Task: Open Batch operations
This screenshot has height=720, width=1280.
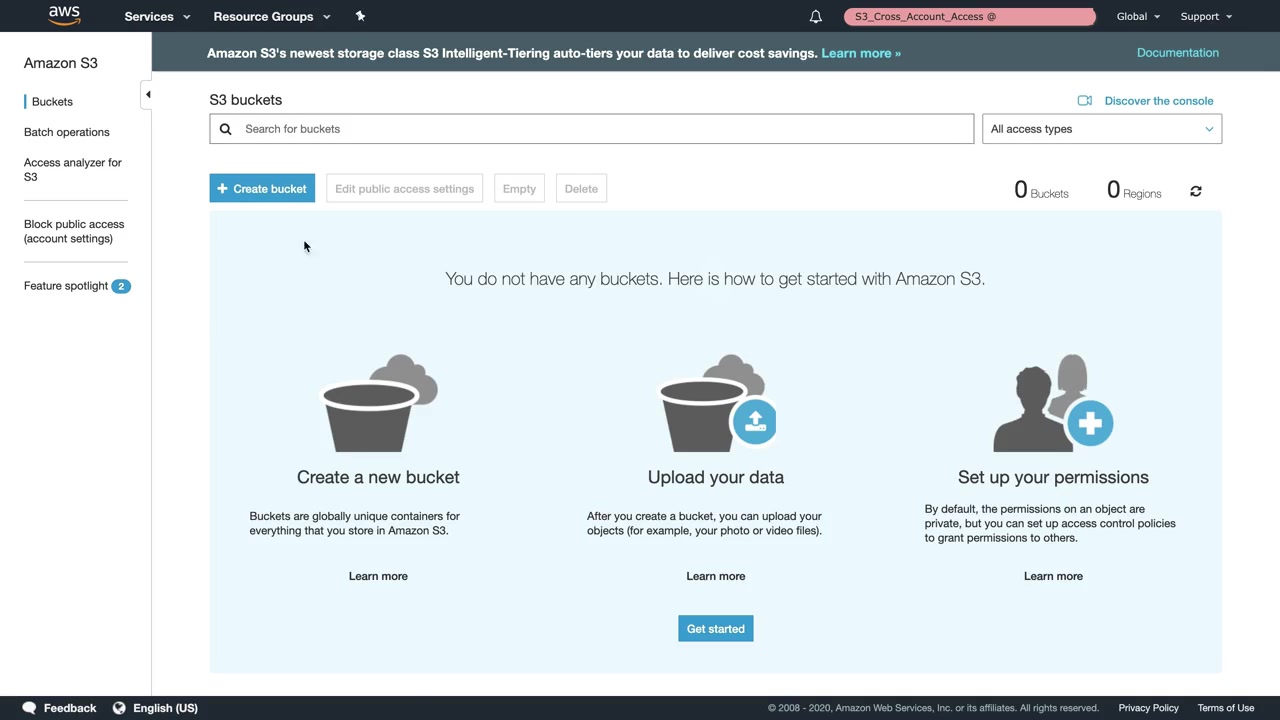Action: pos(67,132)
